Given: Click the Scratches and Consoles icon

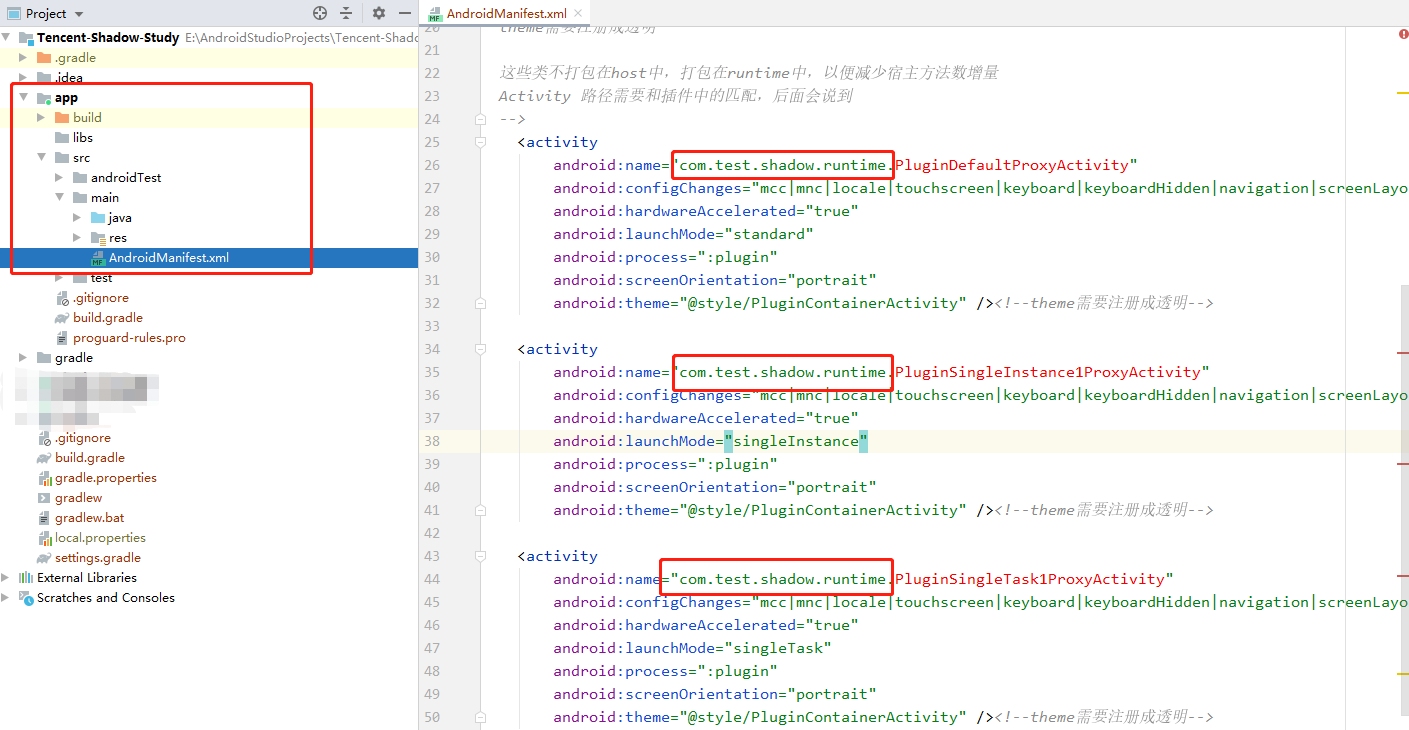Looking at the screenshot, I should click(x=26, y=597).
